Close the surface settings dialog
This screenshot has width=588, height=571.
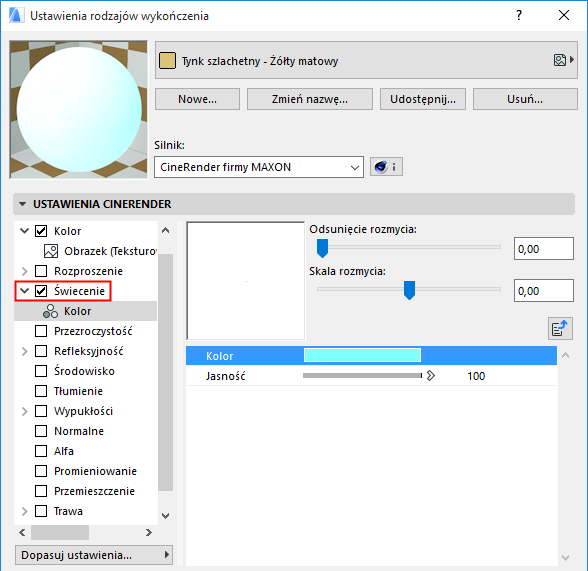564,15
